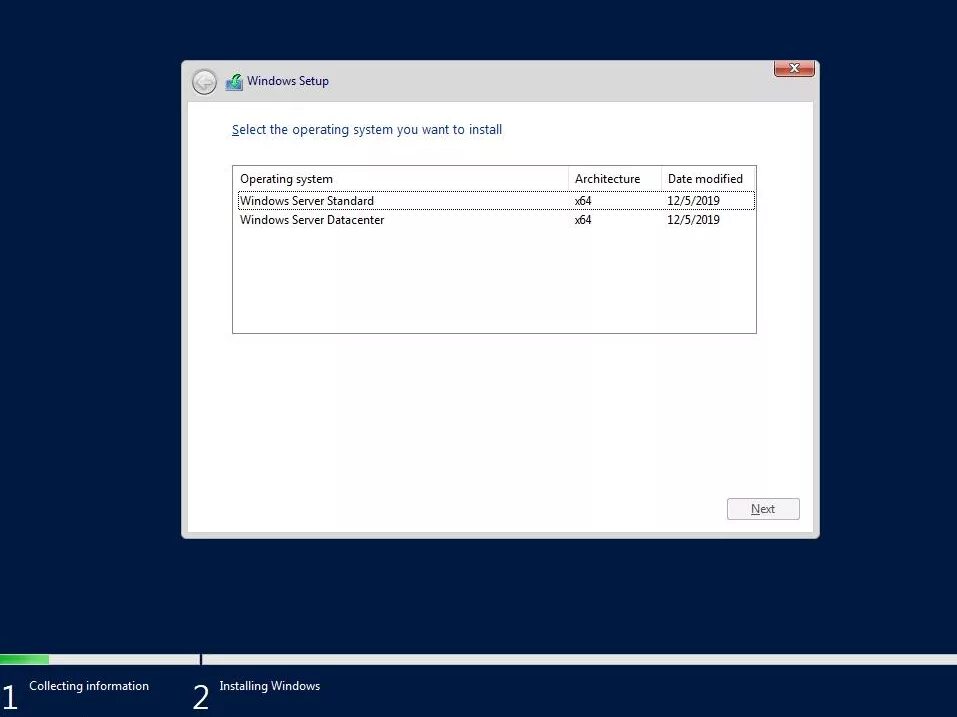Image resolution: width=957 pixels, height=717 pixels.
Task: Click the green setup progress bar
Action: click(x=24, y=659)
